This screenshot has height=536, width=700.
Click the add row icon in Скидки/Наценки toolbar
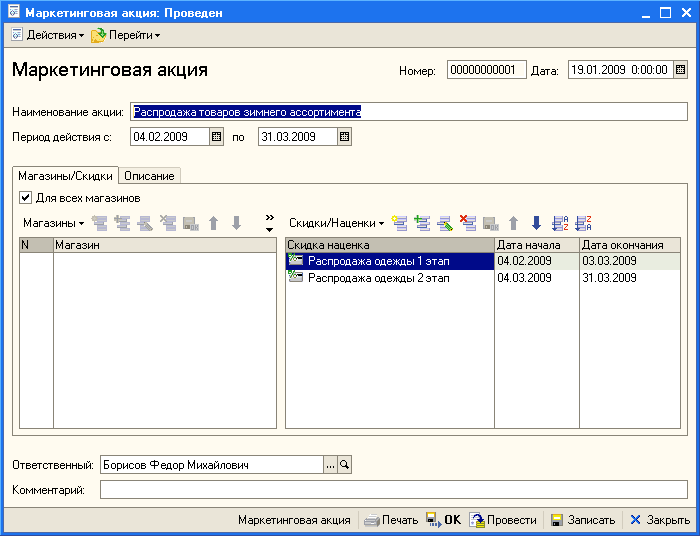click(399, 223)
